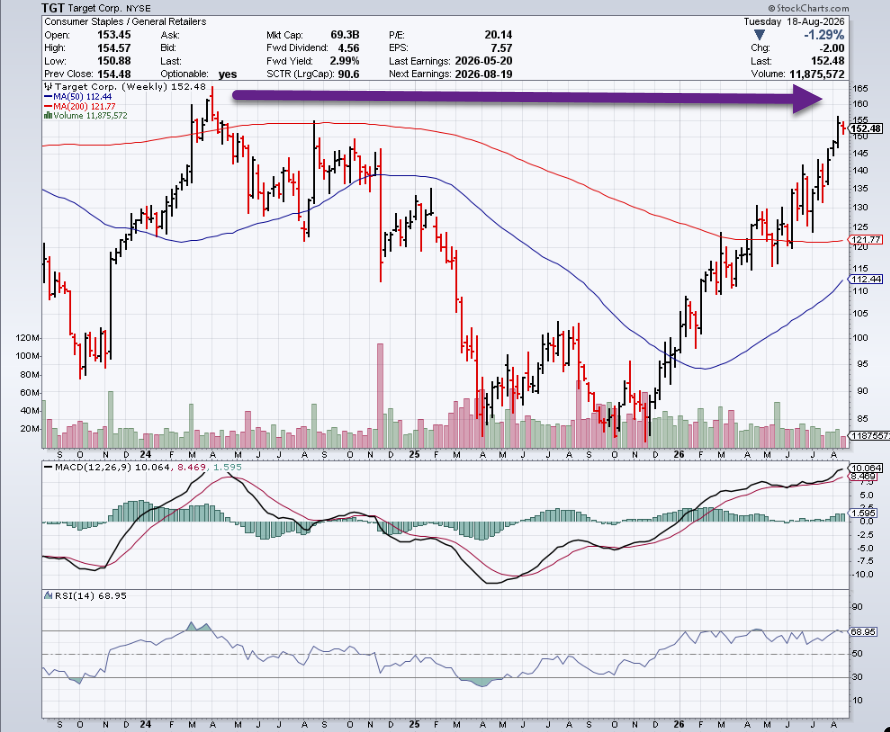Click the Next Earnings date 2026-08-19

(x=484, y=74)
